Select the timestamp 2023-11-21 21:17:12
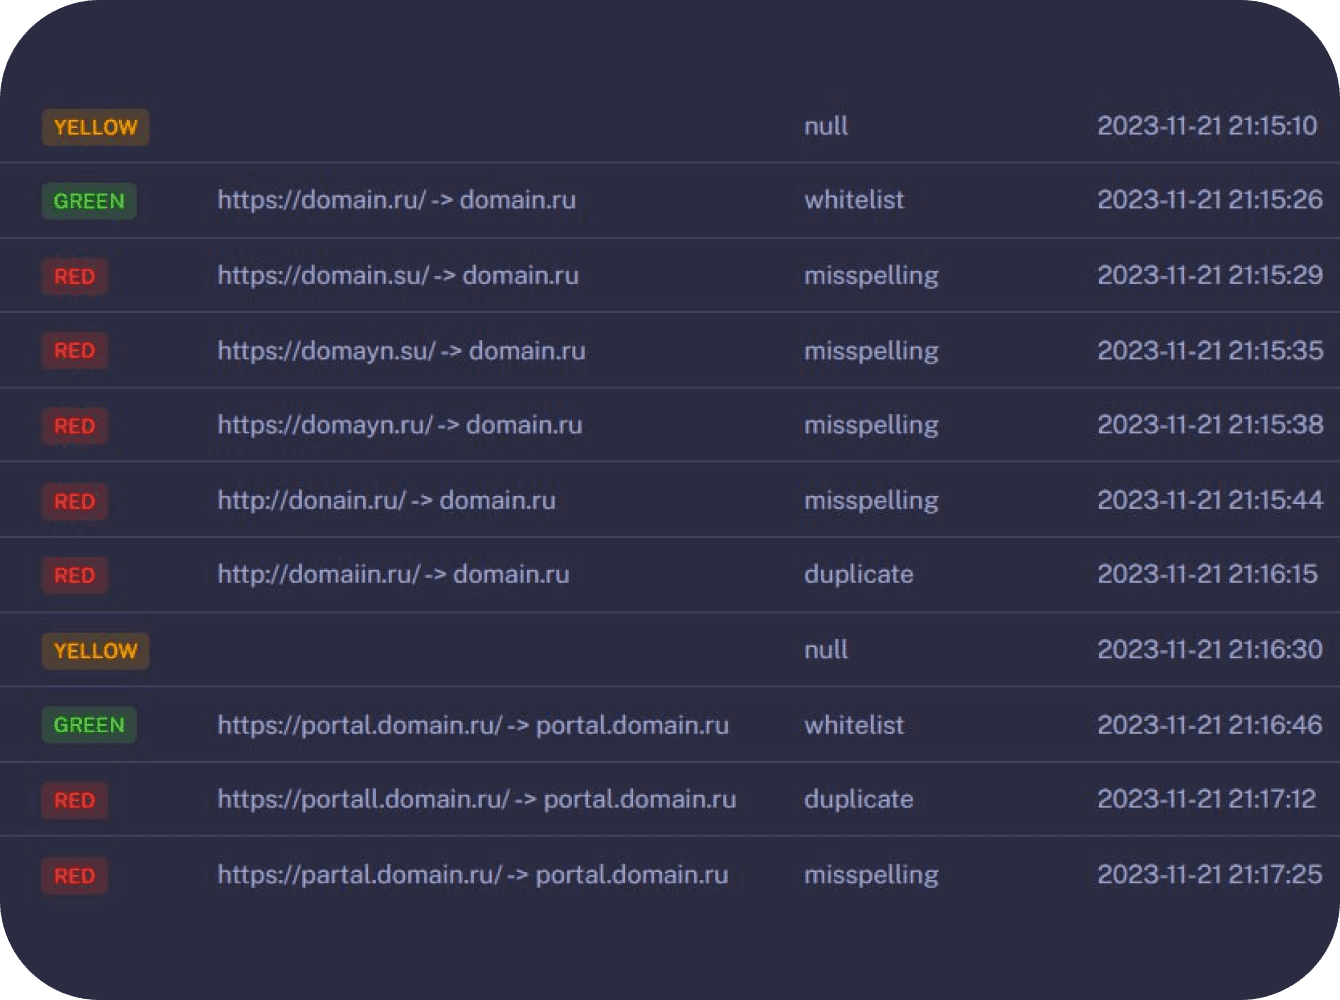Viewport: 1340px width, 1000px height. [x=1206, y=800]
